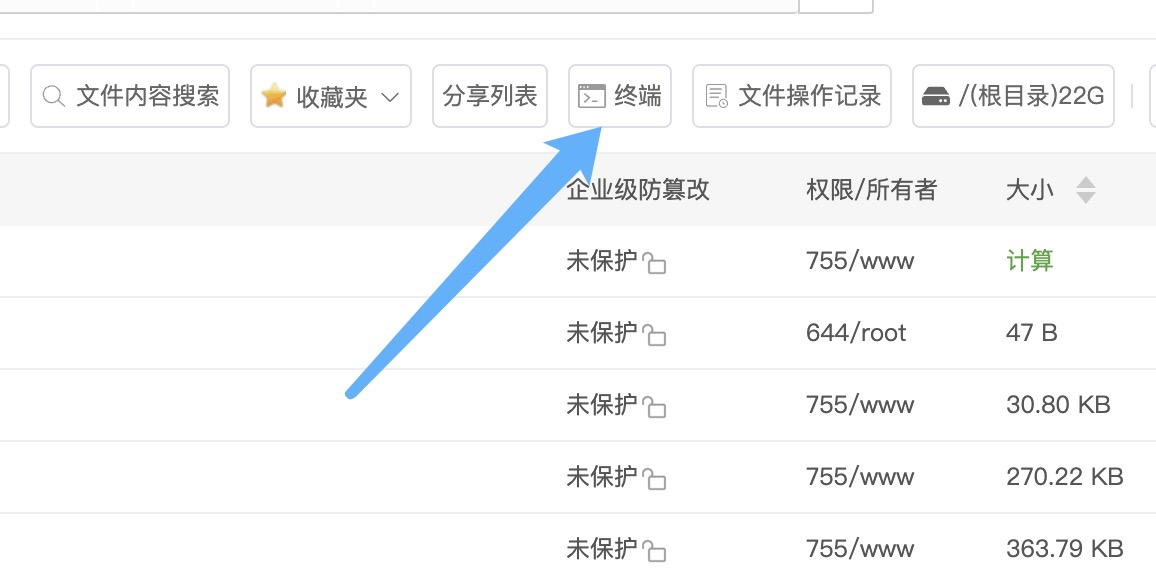Click 未保护 in the 644/root row

point(602,333)
